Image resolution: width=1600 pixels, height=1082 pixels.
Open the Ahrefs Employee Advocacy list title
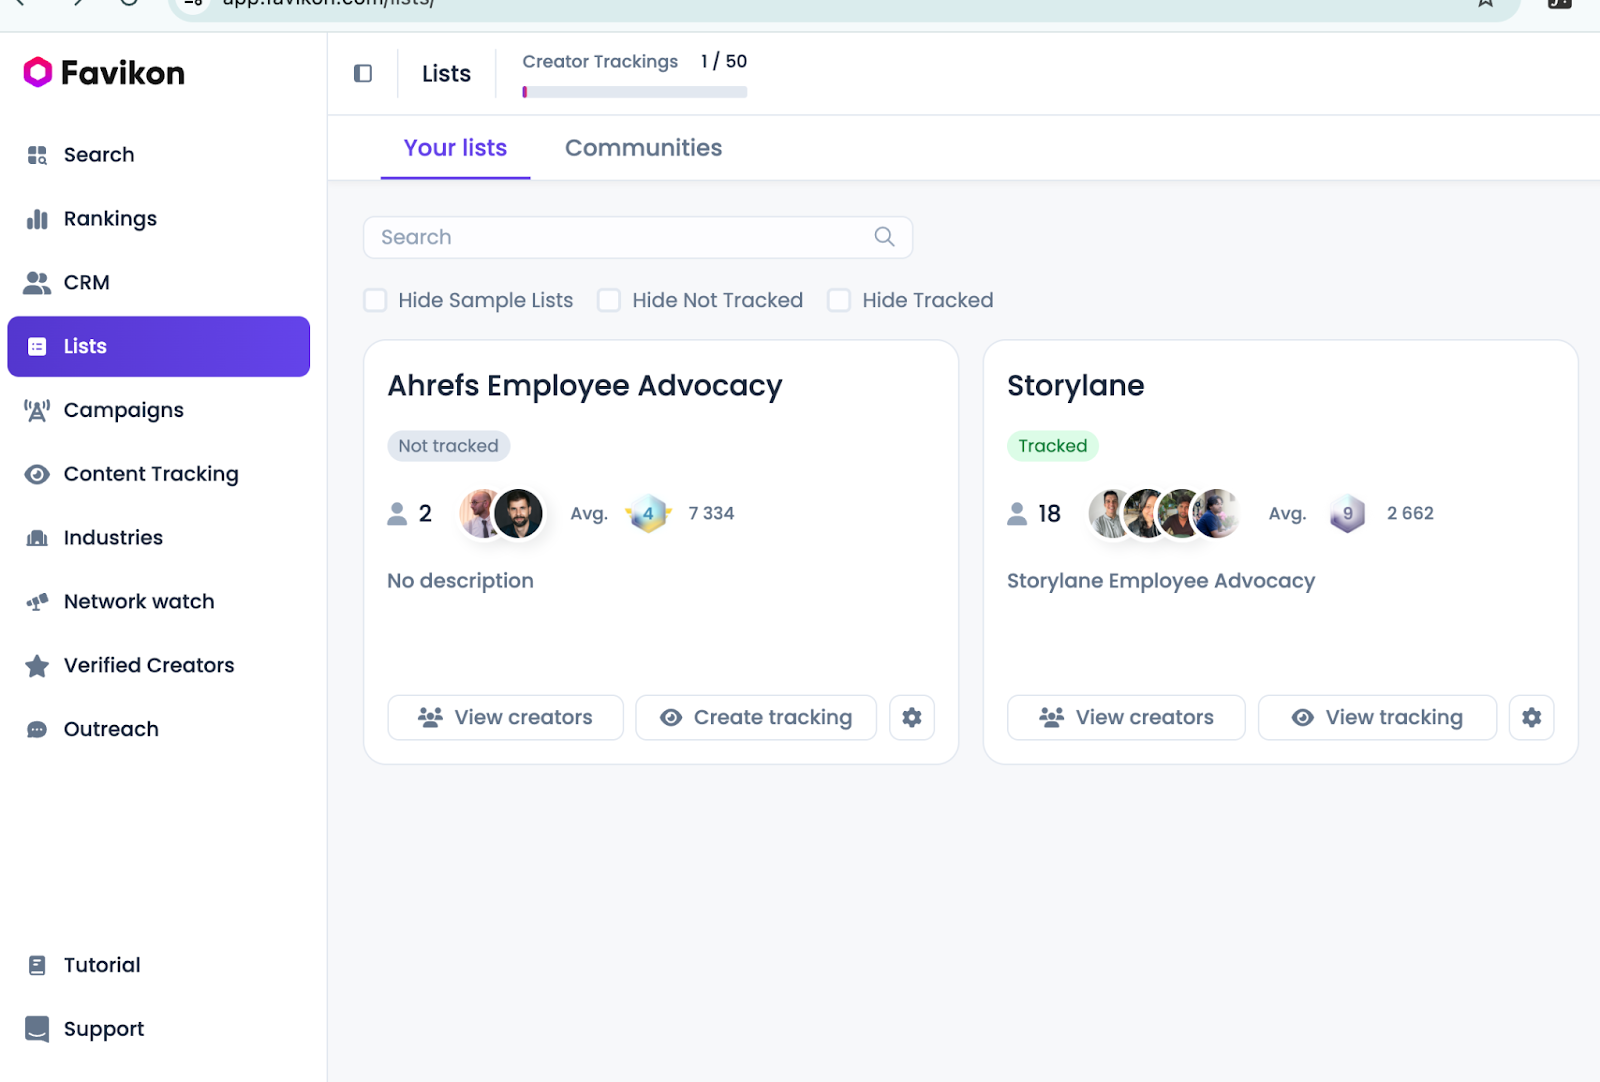click(x=585, y=386)
